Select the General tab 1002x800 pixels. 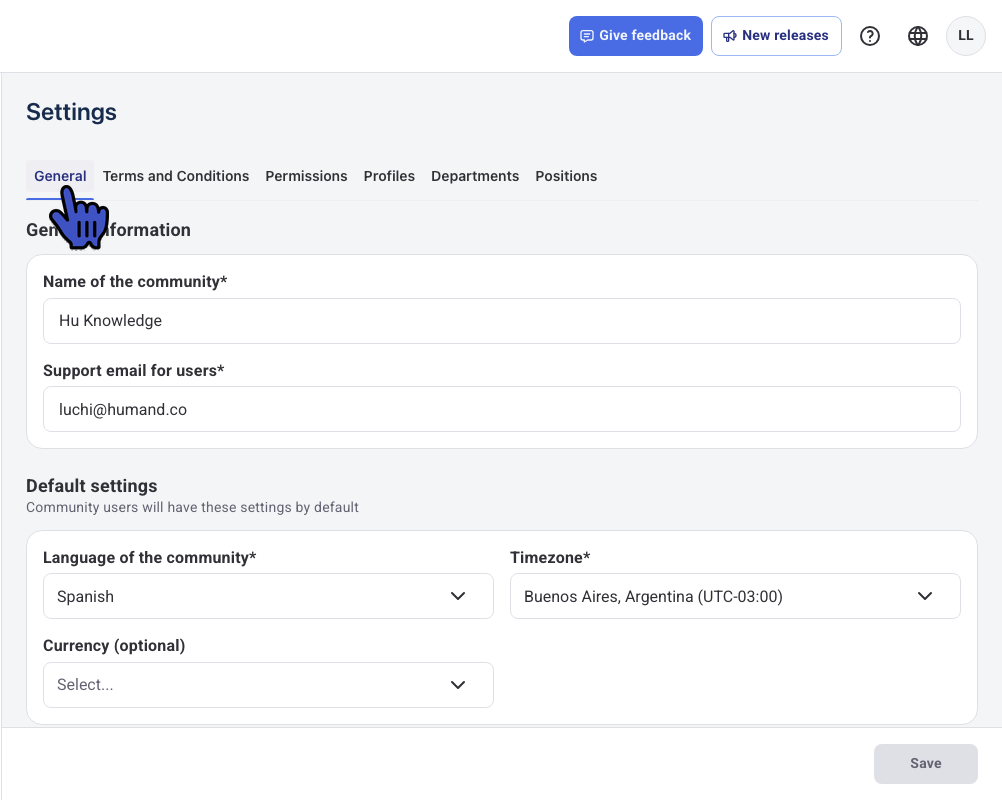point(60,176)
